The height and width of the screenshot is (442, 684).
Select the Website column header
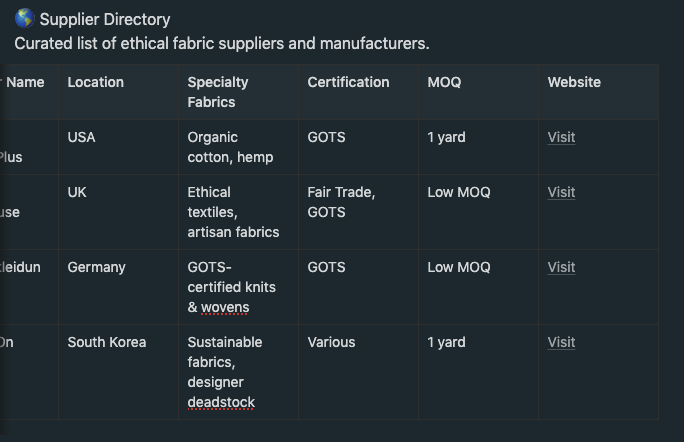click(574, 82)
